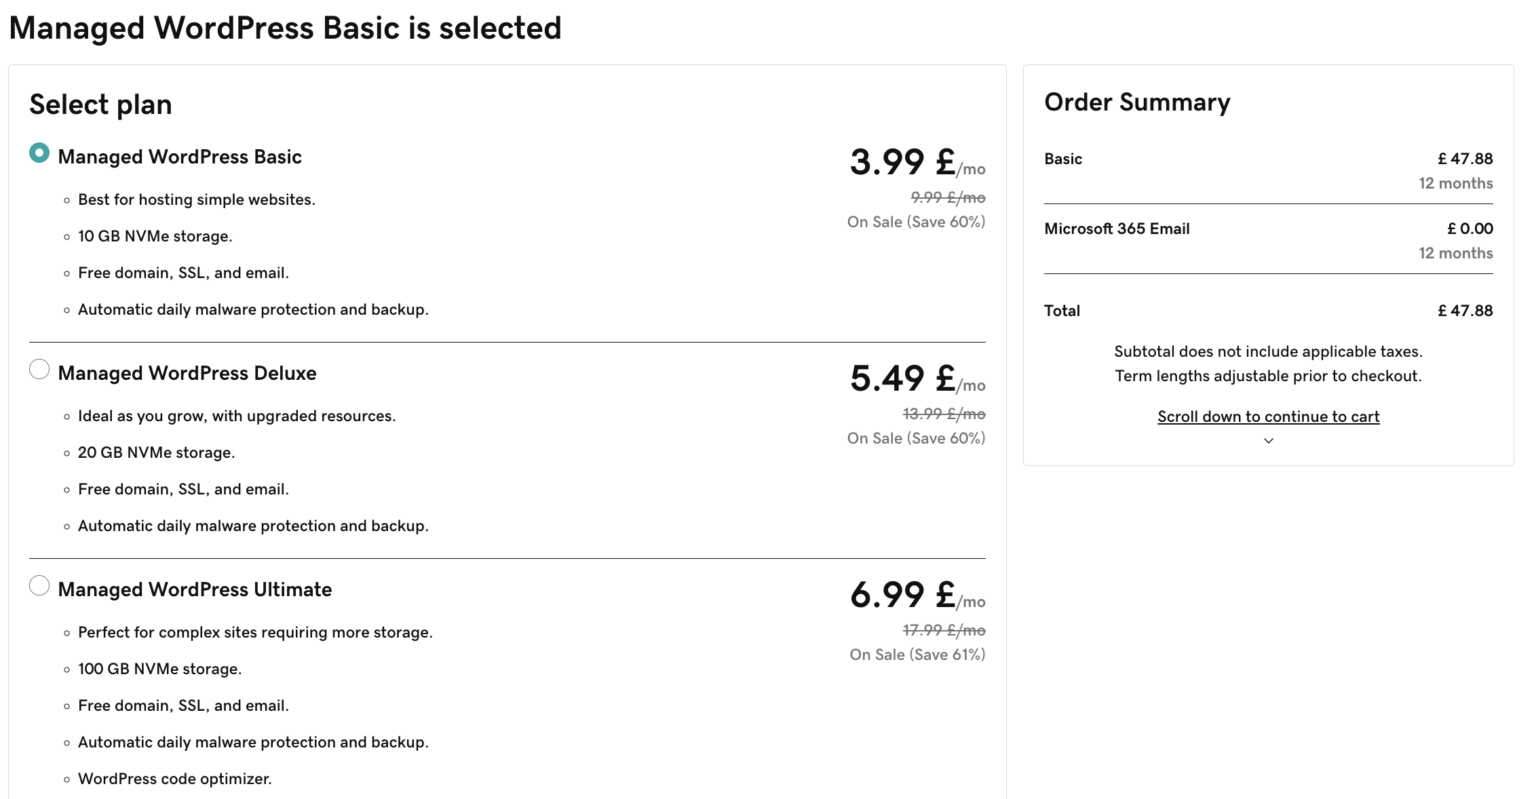Image resolution: width=1536 pixels, height=799 pixels.
Task: Expand the Basic line item in Order Summary
Action: tap(1063, 158)
